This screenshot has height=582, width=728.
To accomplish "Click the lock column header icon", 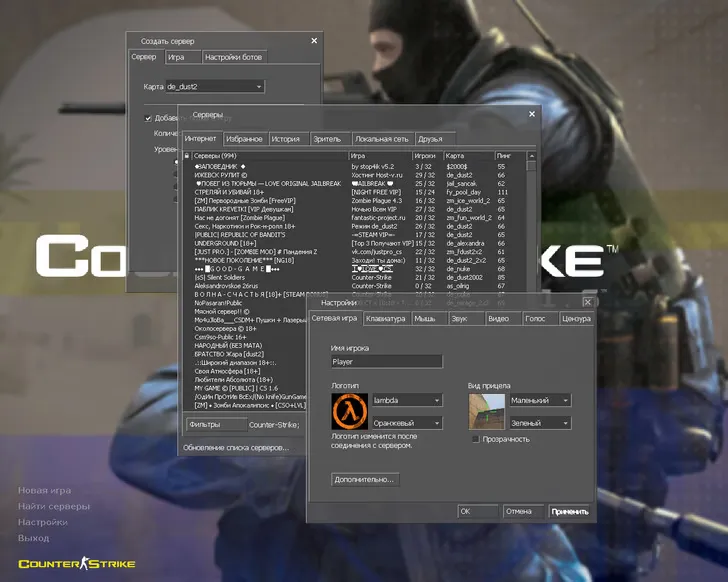I will [187, 156].
